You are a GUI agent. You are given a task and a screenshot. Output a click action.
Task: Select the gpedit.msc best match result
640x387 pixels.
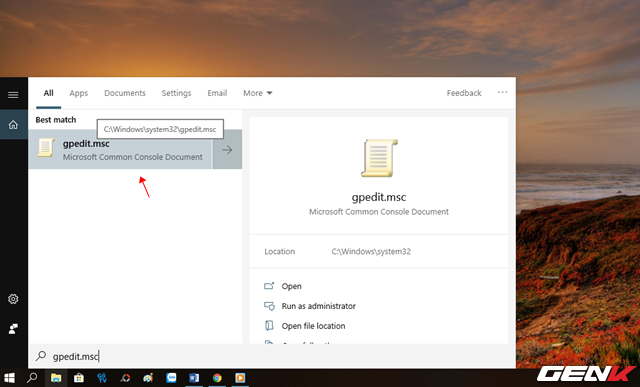coord(120,150)
